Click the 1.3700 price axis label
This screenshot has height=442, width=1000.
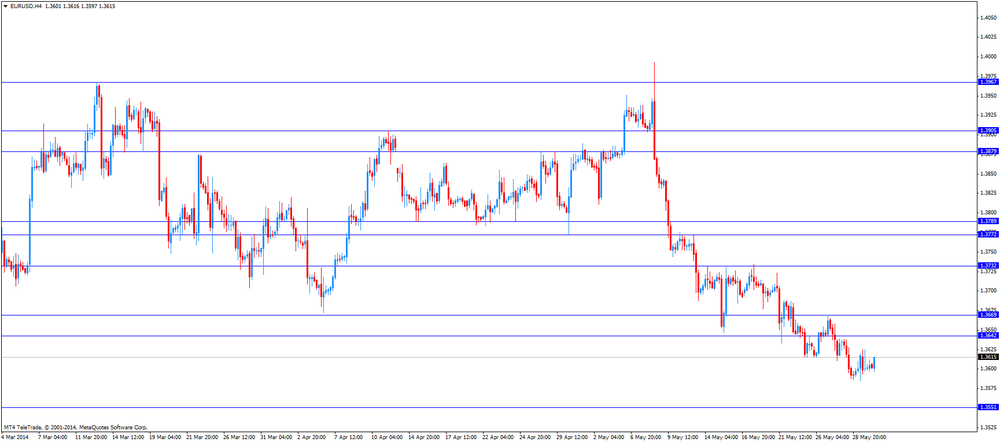(989, 290)
